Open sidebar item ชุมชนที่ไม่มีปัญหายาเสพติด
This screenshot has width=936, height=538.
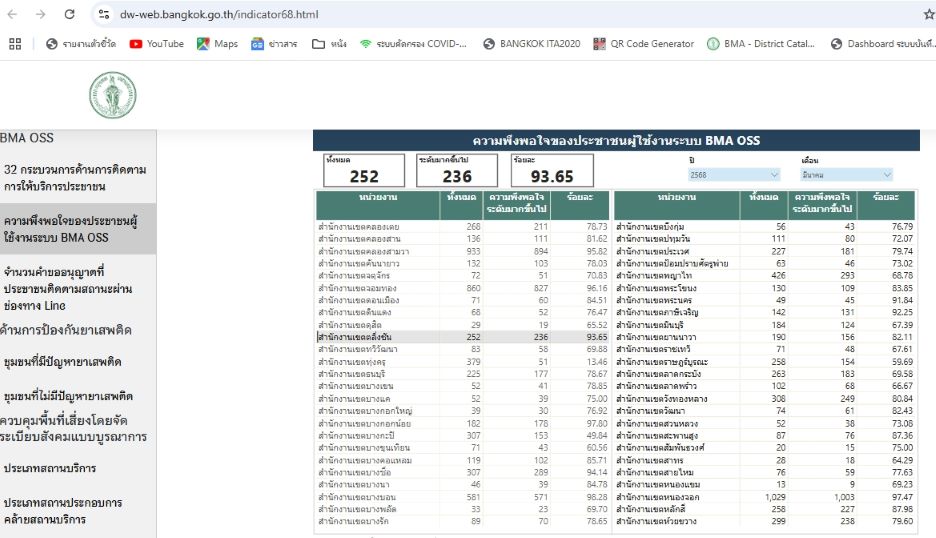coord(68,396)
